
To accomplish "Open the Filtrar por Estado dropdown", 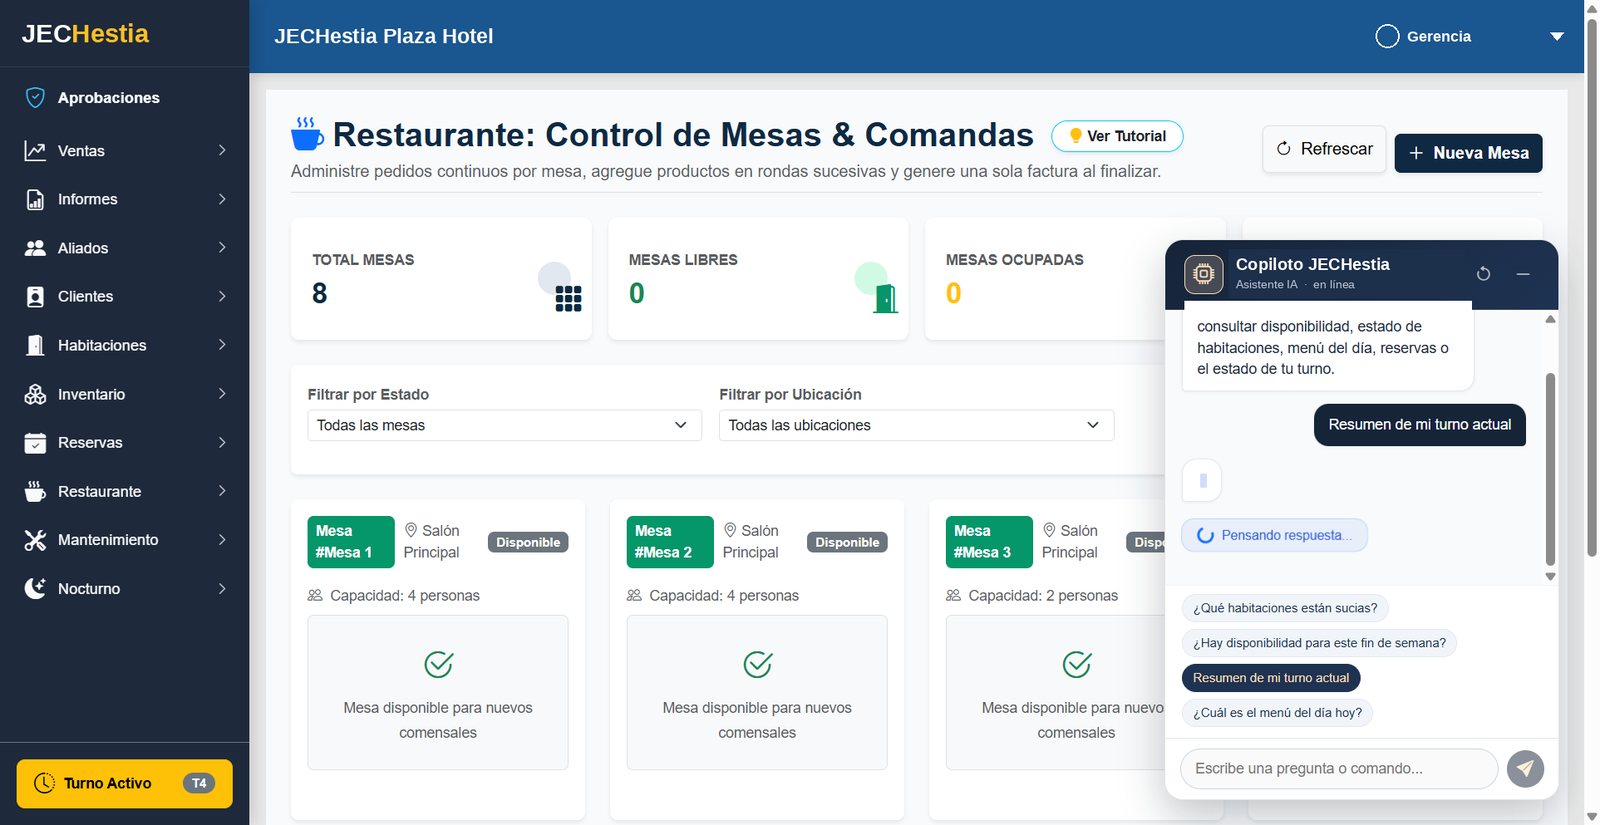I will click(x=504, y=425).
